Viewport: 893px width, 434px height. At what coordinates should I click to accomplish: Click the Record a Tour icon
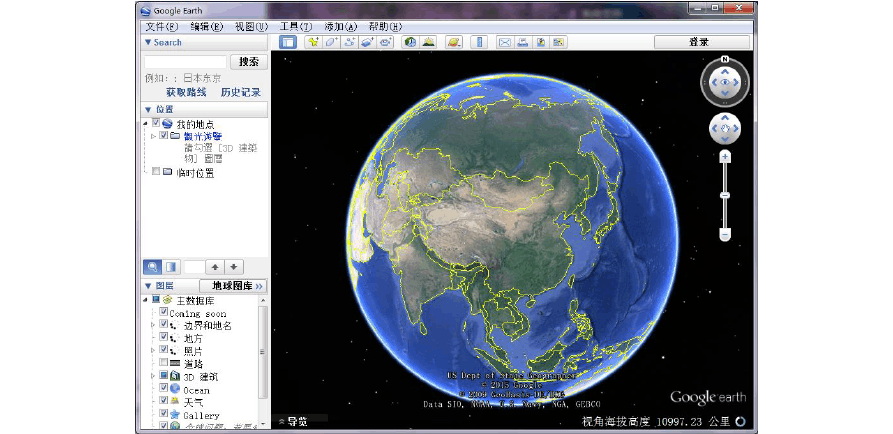pyautogui.click(x=387, y=42)
